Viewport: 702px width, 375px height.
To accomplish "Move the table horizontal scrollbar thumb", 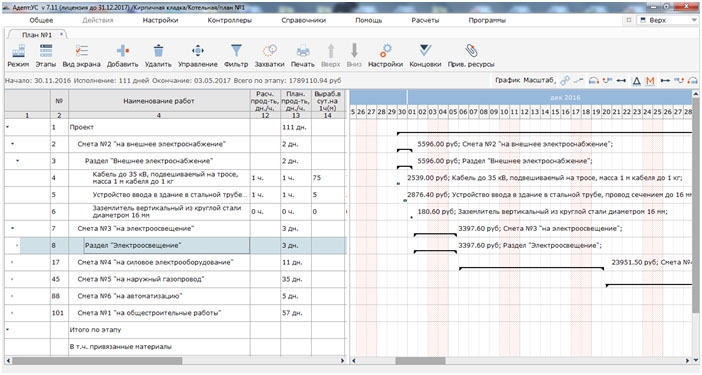I will tap(97, 361).
